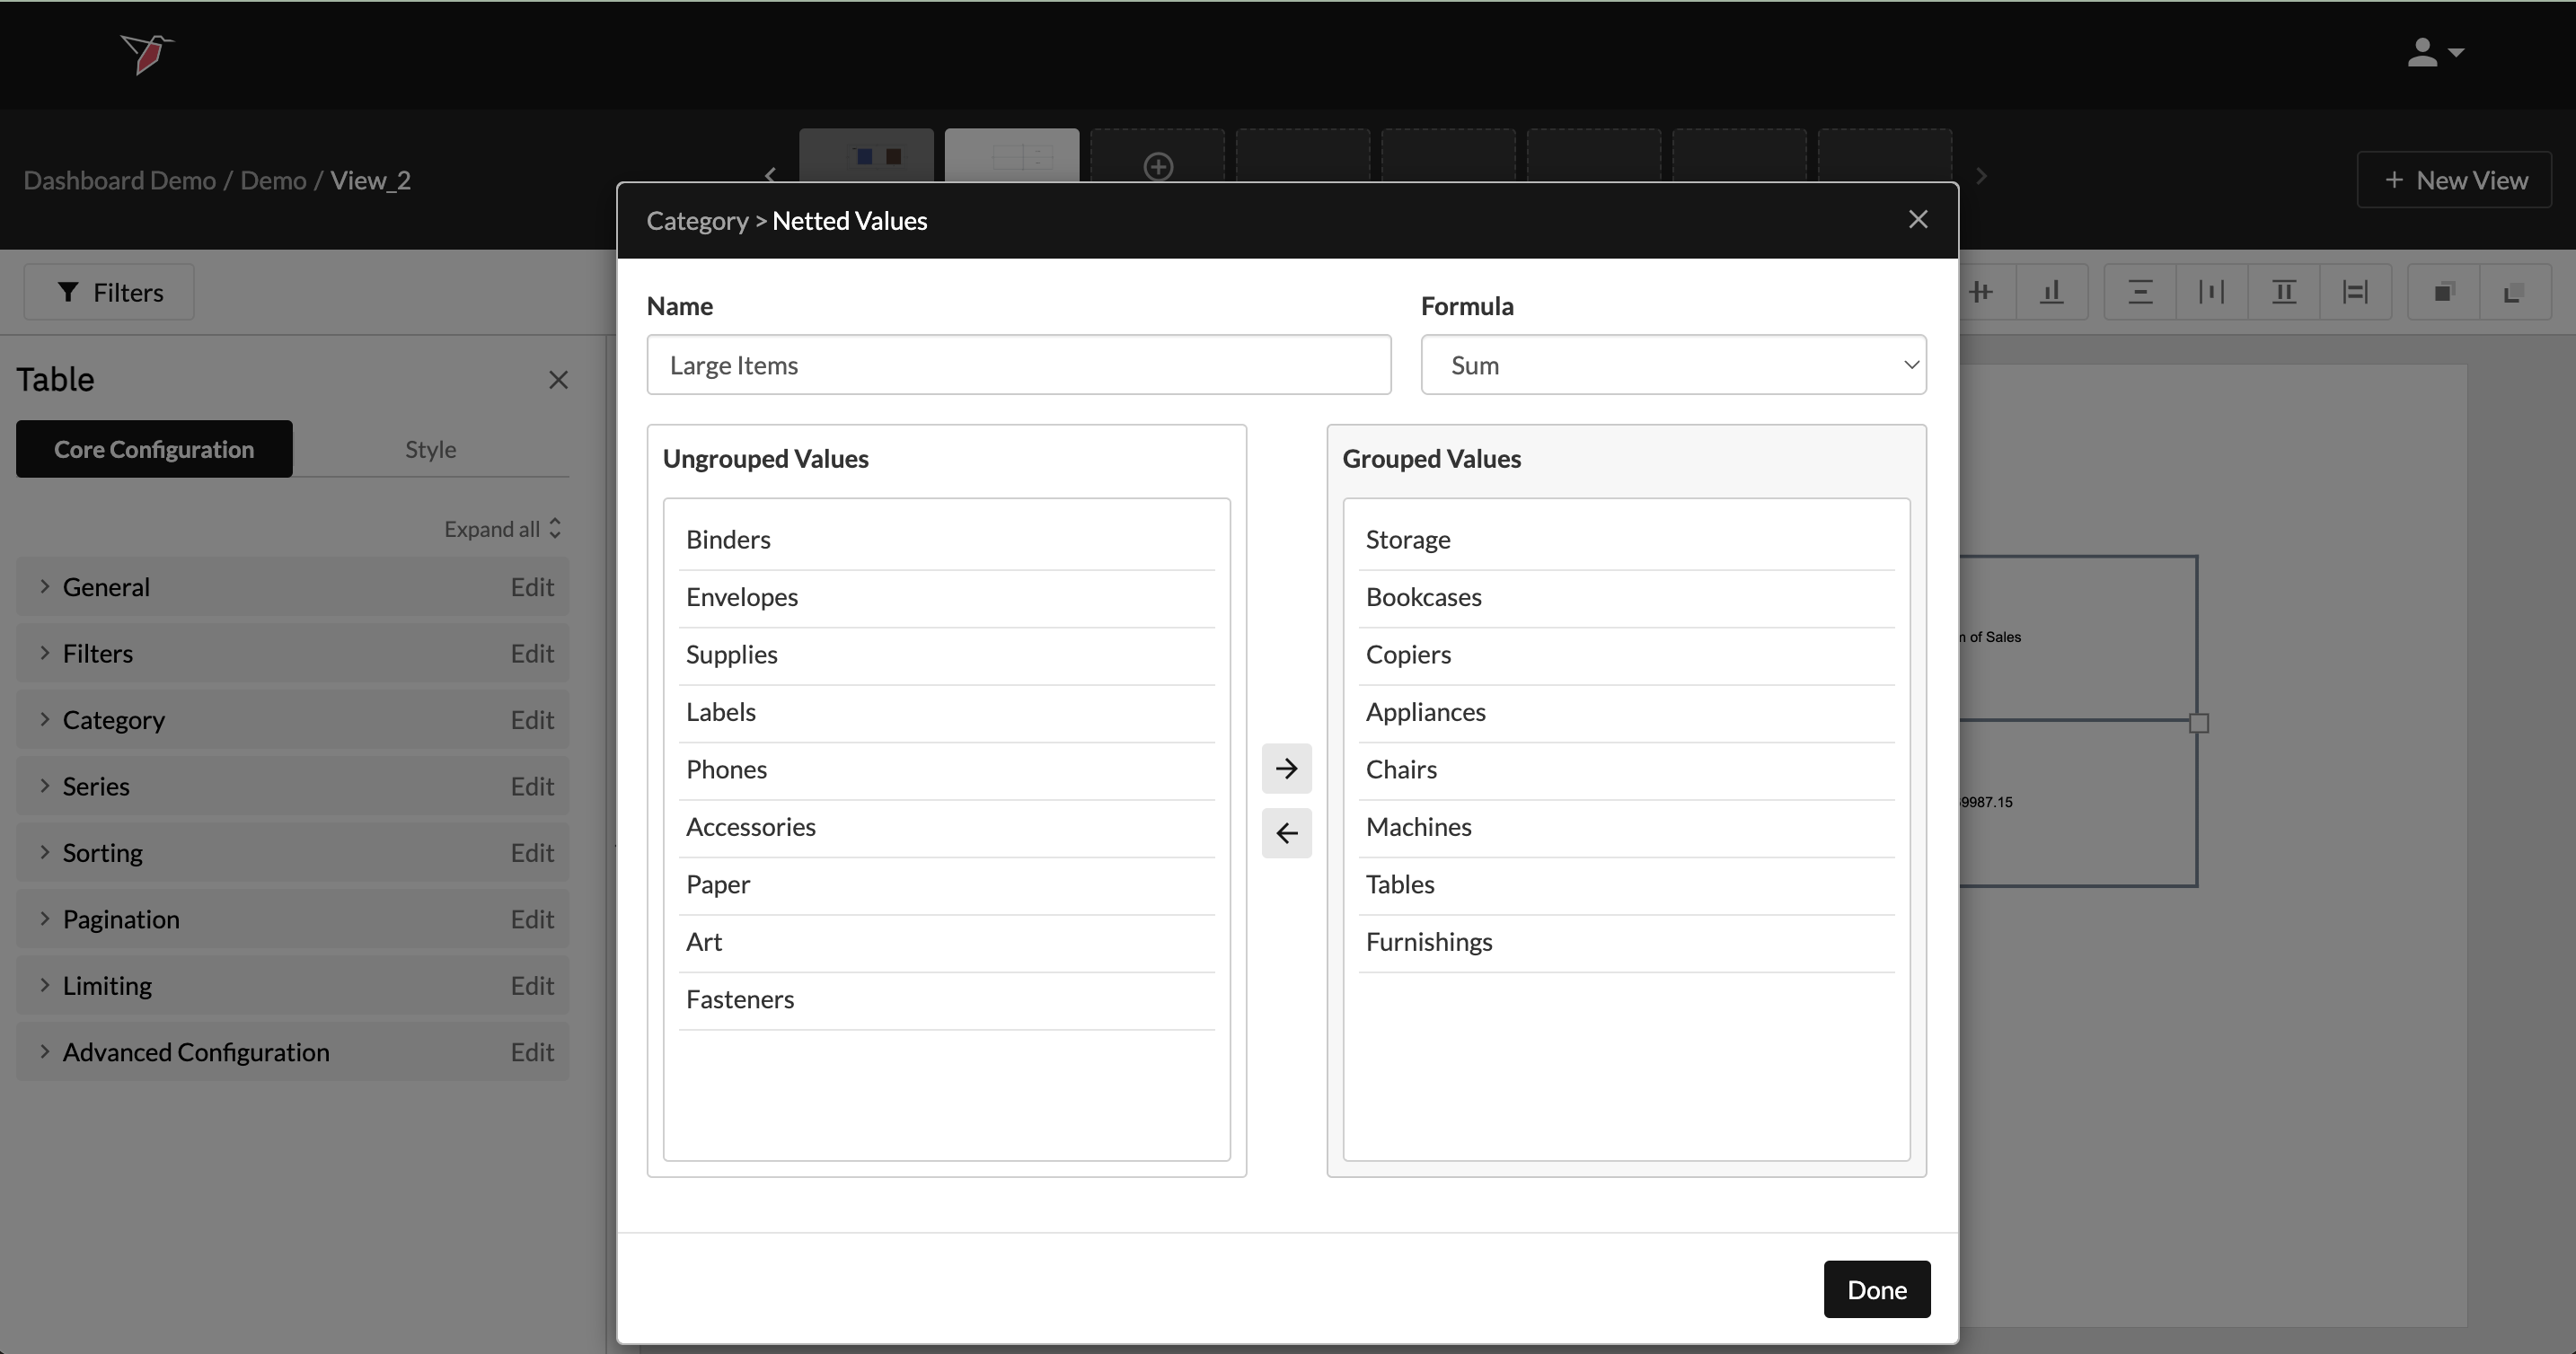The image size is (2576, 1354).
Task: Select the Core Configuration tab
Action: pyautogui.click(x=154, y=450)
